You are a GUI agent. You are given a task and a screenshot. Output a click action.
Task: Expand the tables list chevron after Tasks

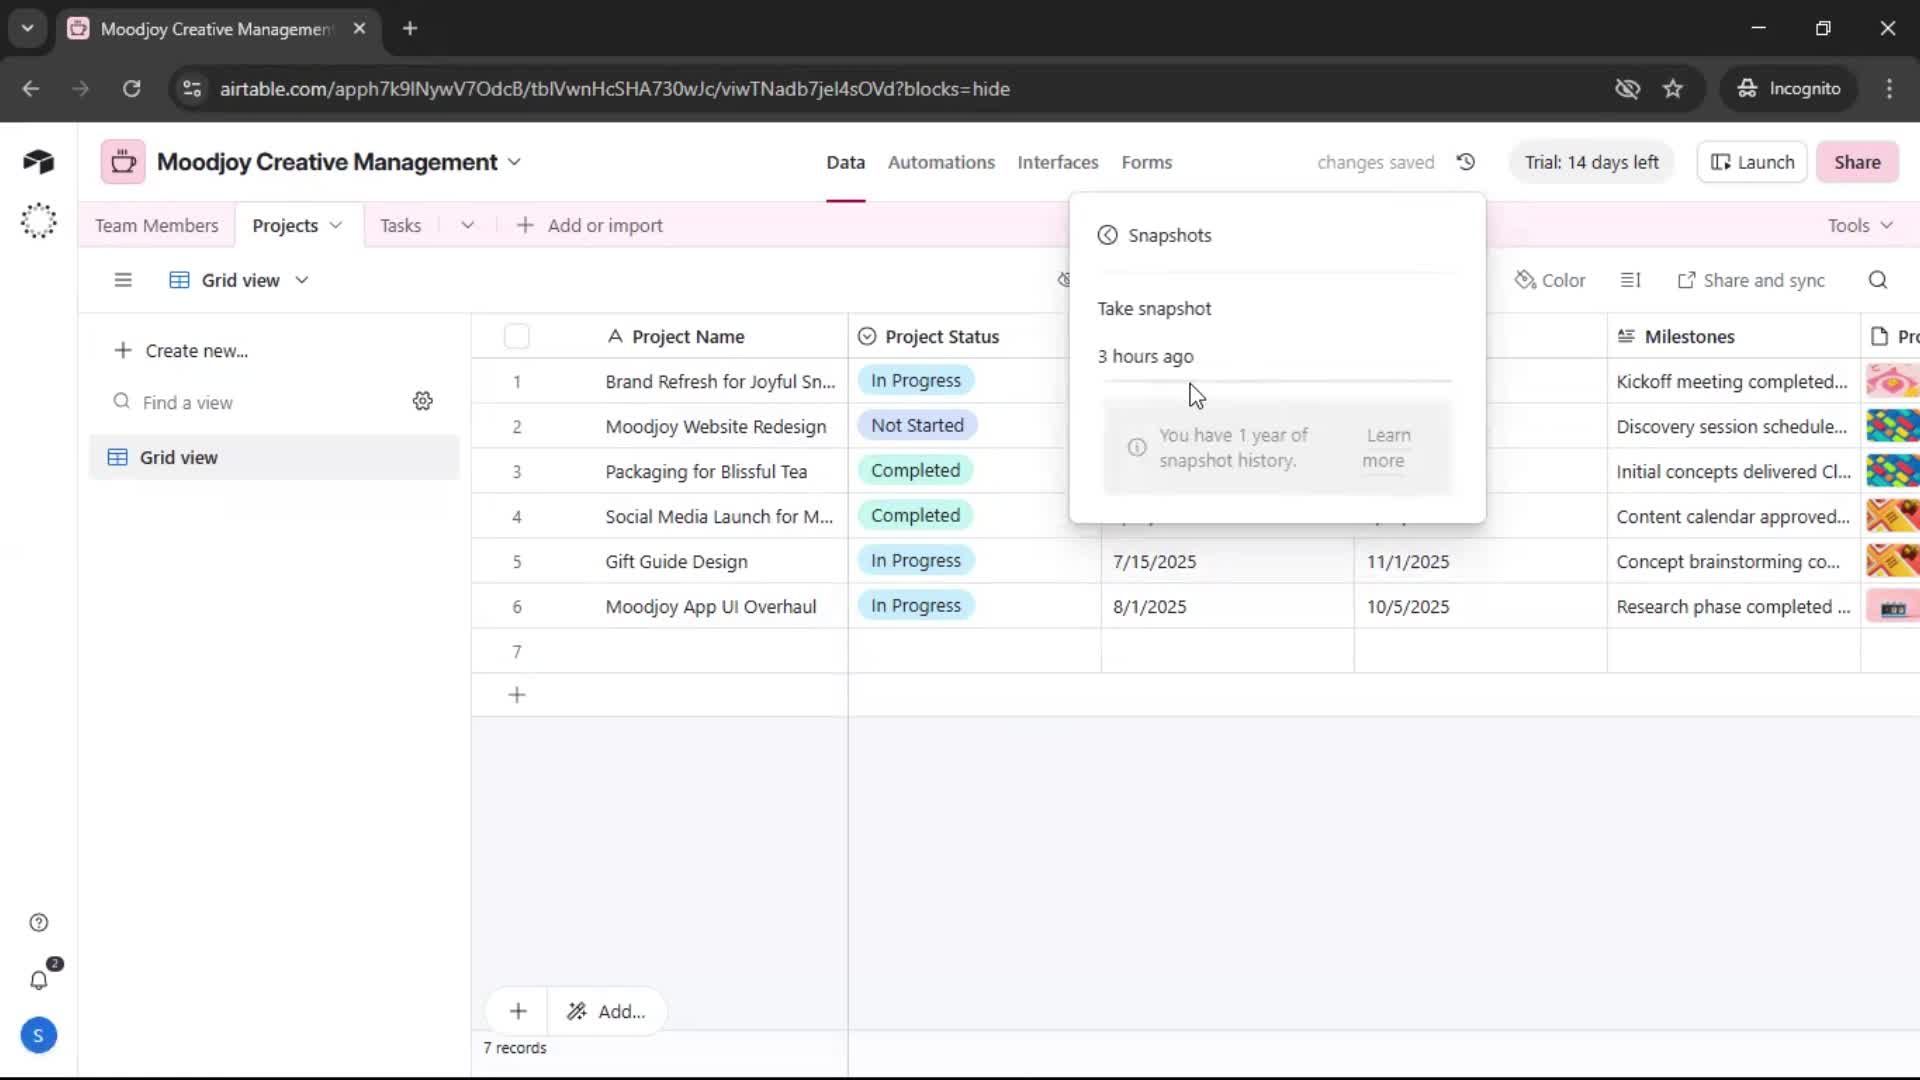tap(467, 225)
